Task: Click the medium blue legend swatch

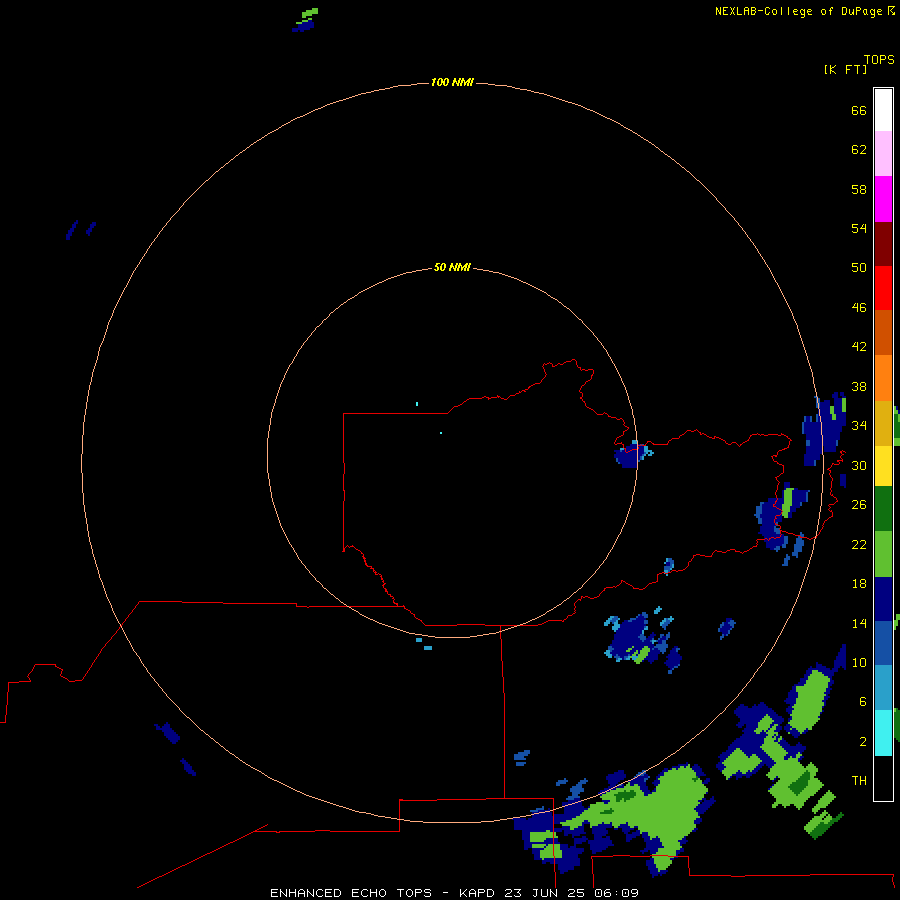Action: coord(883,643)
